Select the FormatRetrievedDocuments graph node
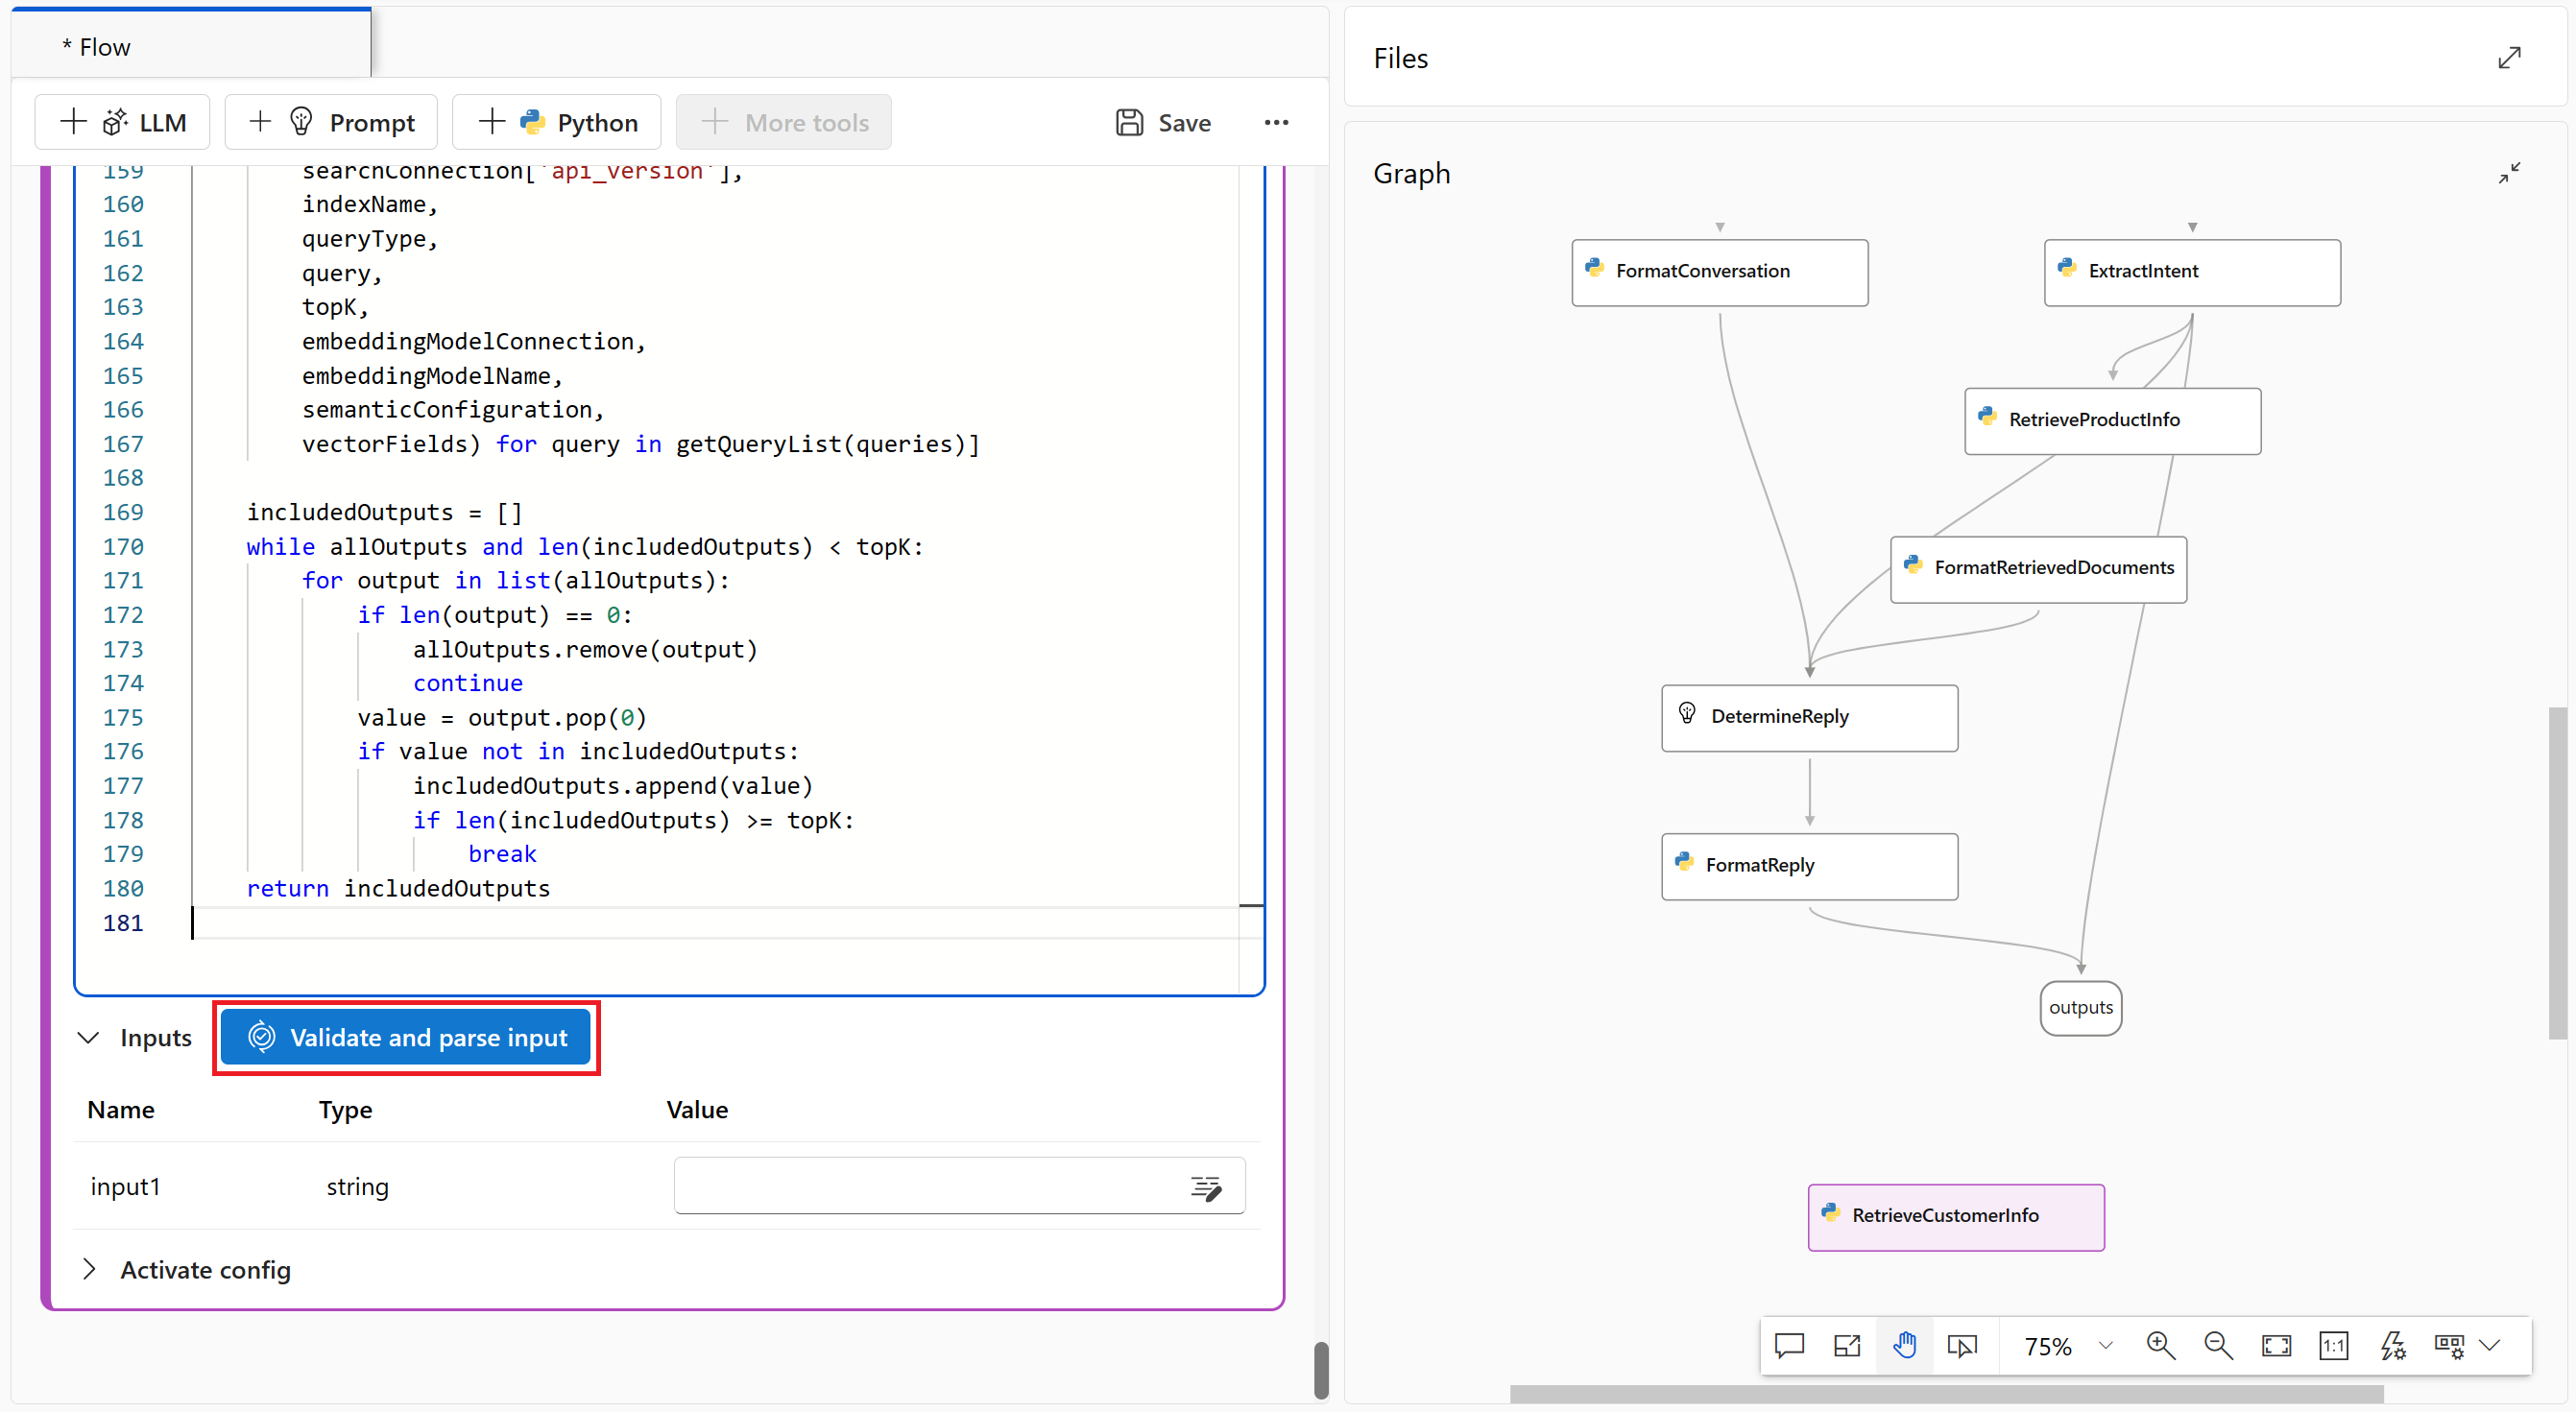Viewport: 2576px width, 1412px height. click(2038, 569)
